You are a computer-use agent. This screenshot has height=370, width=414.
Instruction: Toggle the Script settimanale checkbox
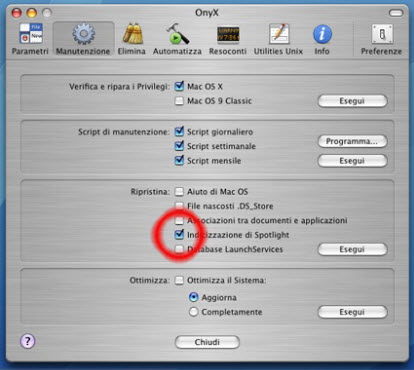179,146
